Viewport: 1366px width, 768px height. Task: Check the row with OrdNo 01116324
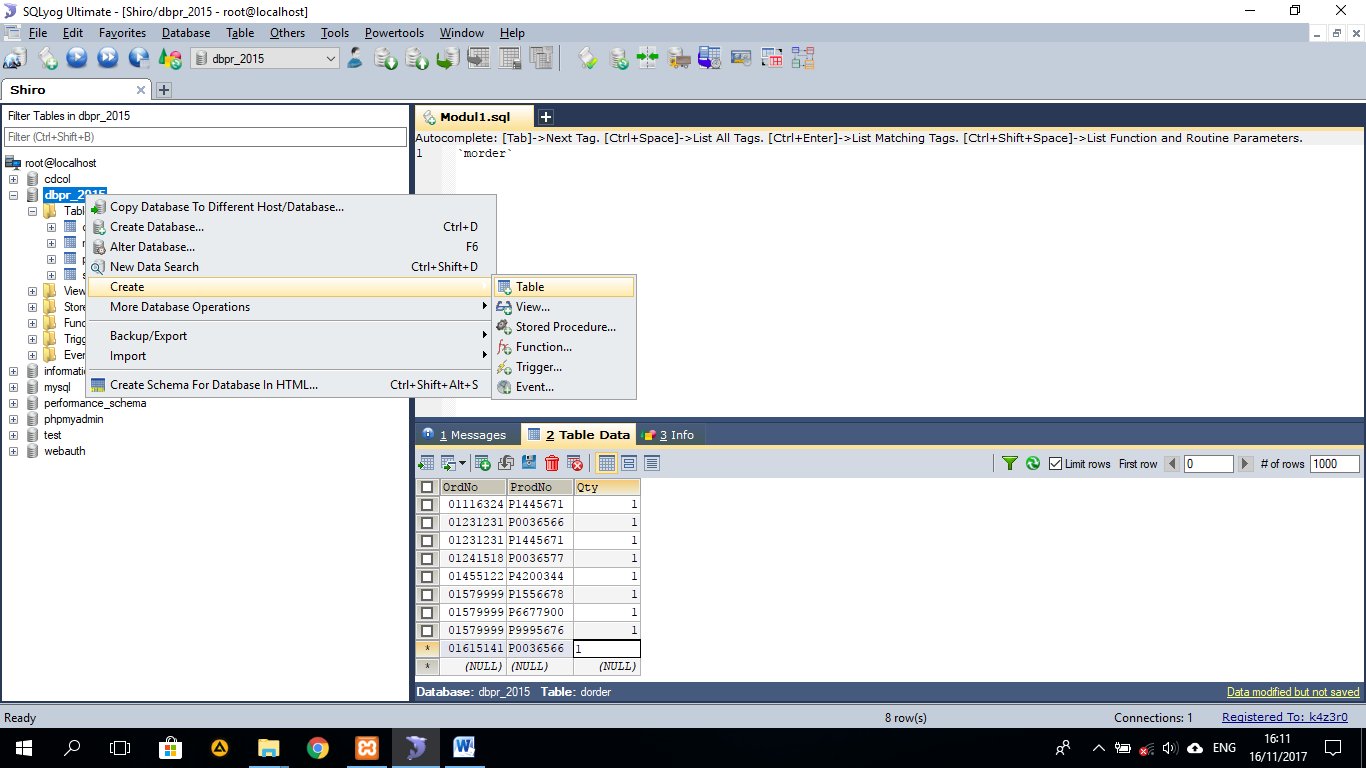(427, 505)
